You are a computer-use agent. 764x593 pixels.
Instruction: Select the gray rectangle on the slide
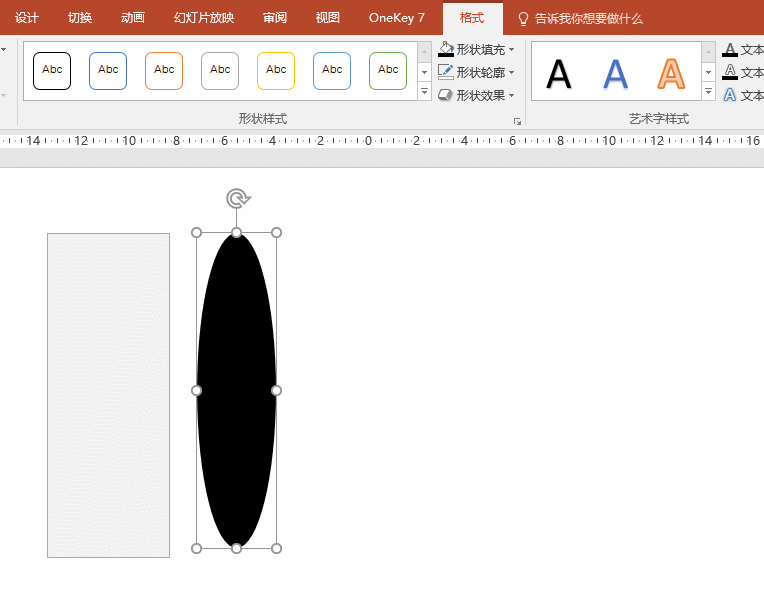pos(108,395)
